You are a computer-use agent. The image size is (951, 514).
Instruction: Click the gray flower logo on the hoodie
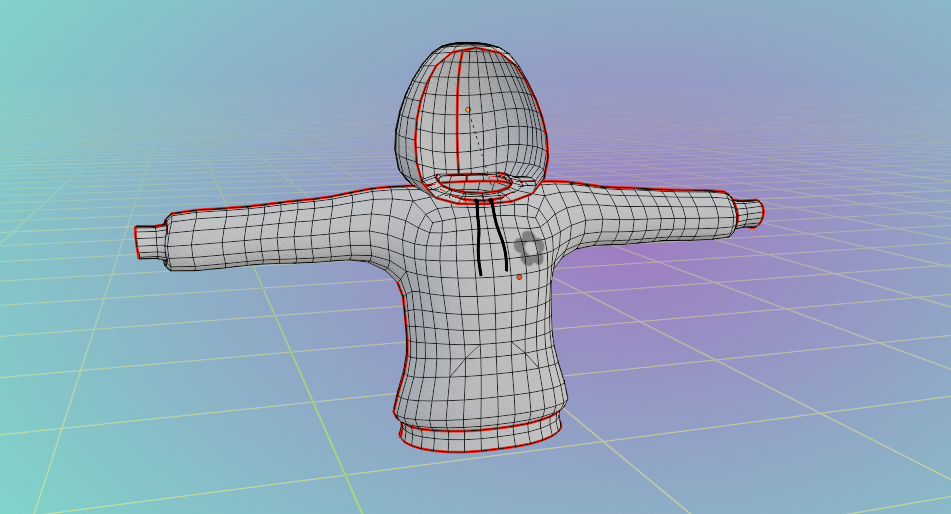529,248
